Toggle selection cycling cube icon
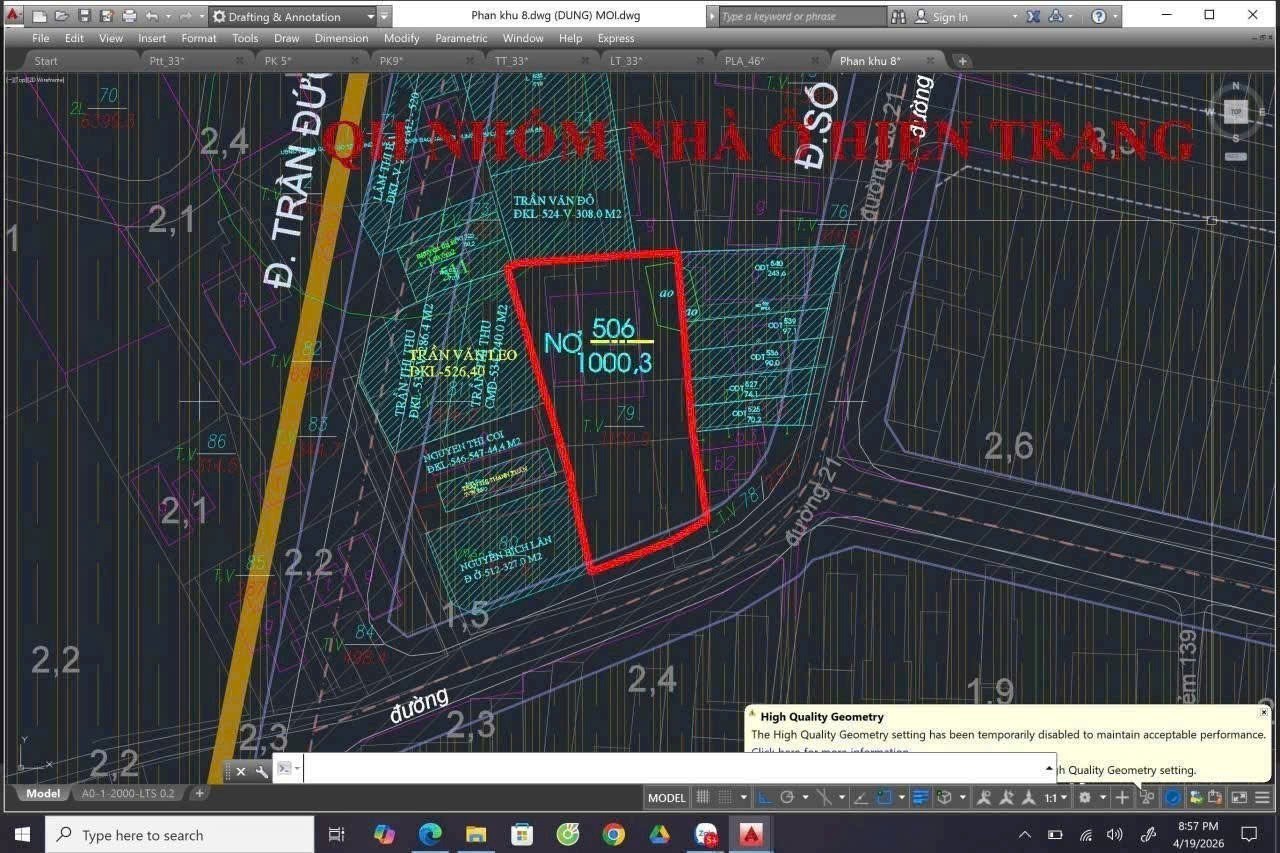 (x=943, y=797)
